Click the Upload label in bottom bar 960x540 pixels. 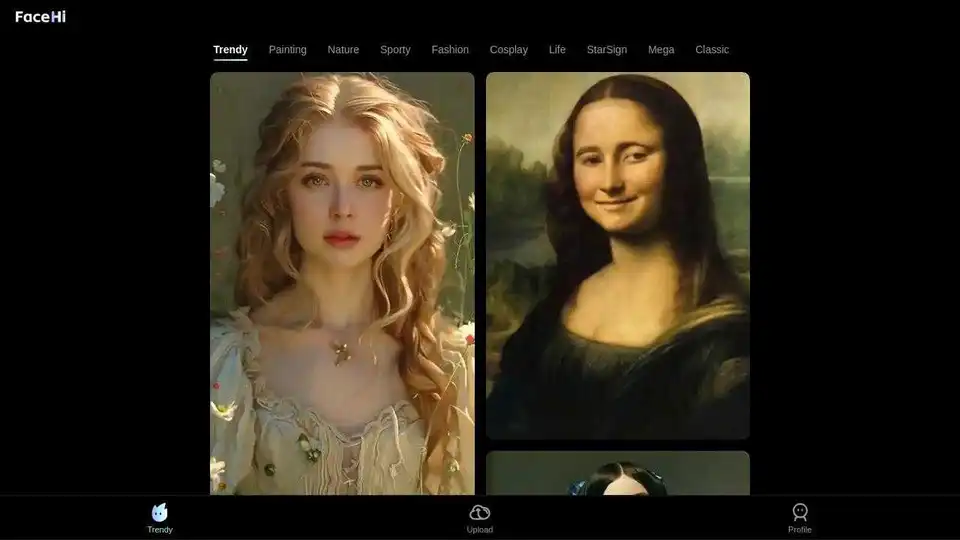[480, 530]
